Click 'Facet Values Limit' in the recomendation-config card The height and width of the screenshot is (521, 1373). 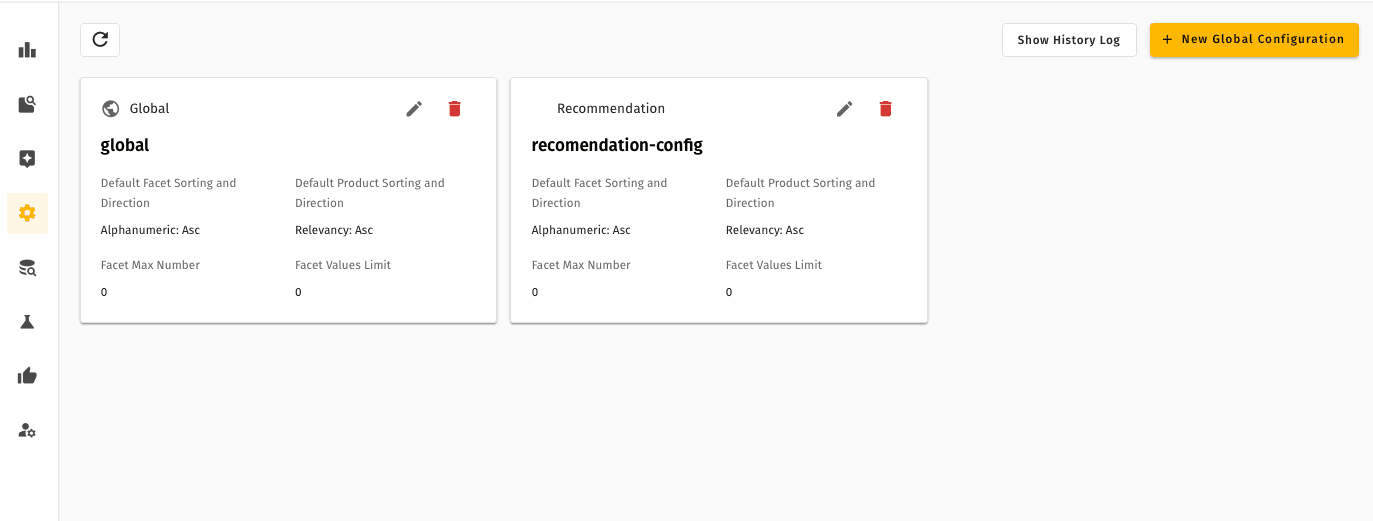(x=774, y=265)
